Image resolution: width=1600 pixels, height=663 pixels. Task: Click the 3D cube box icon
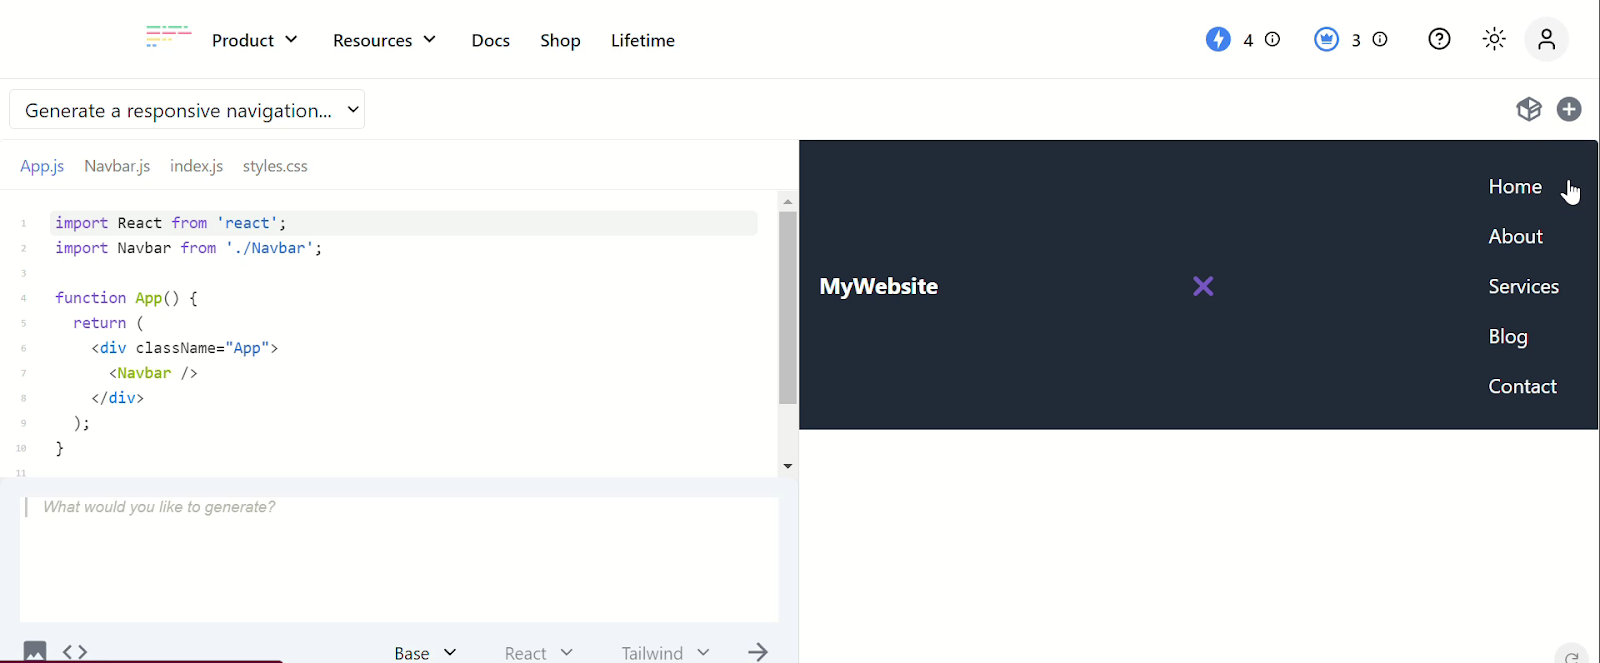tap(1529, 109)
